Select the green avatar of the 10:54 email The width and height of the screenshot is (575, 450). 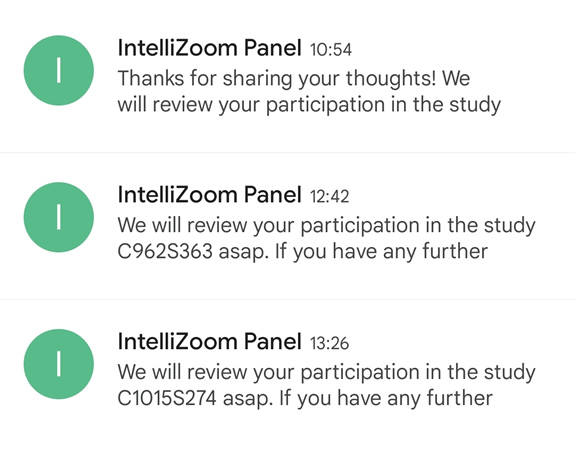click(59, 70)
